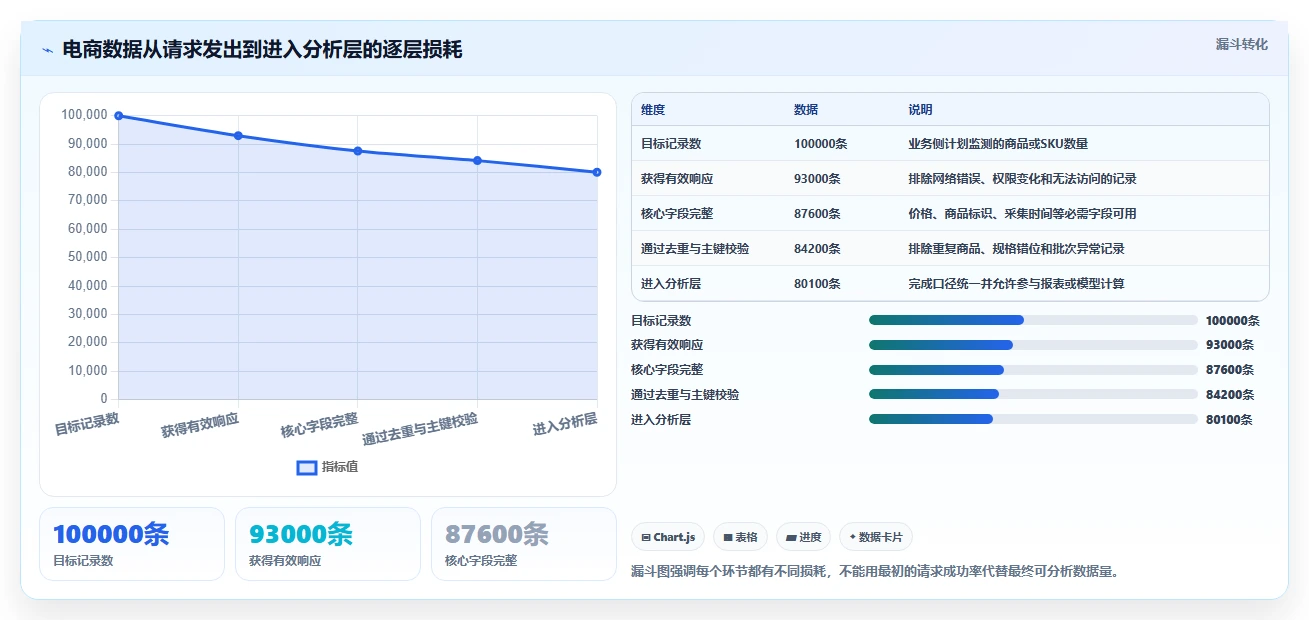This screenshot has width=1309, height=620.
Task: Click the x-axis label 进入分析层
Action: (x=565, y=424)
